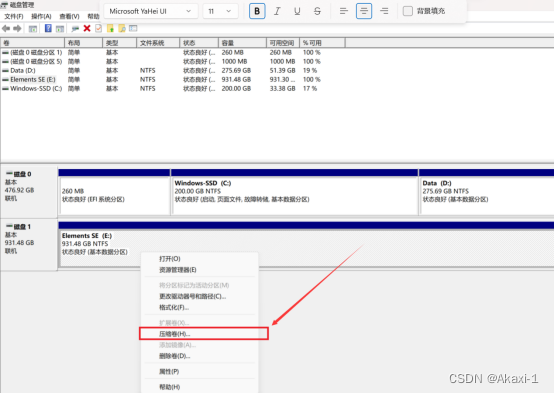Click the list view settings toolbar icon

click(x=133, y=28)
